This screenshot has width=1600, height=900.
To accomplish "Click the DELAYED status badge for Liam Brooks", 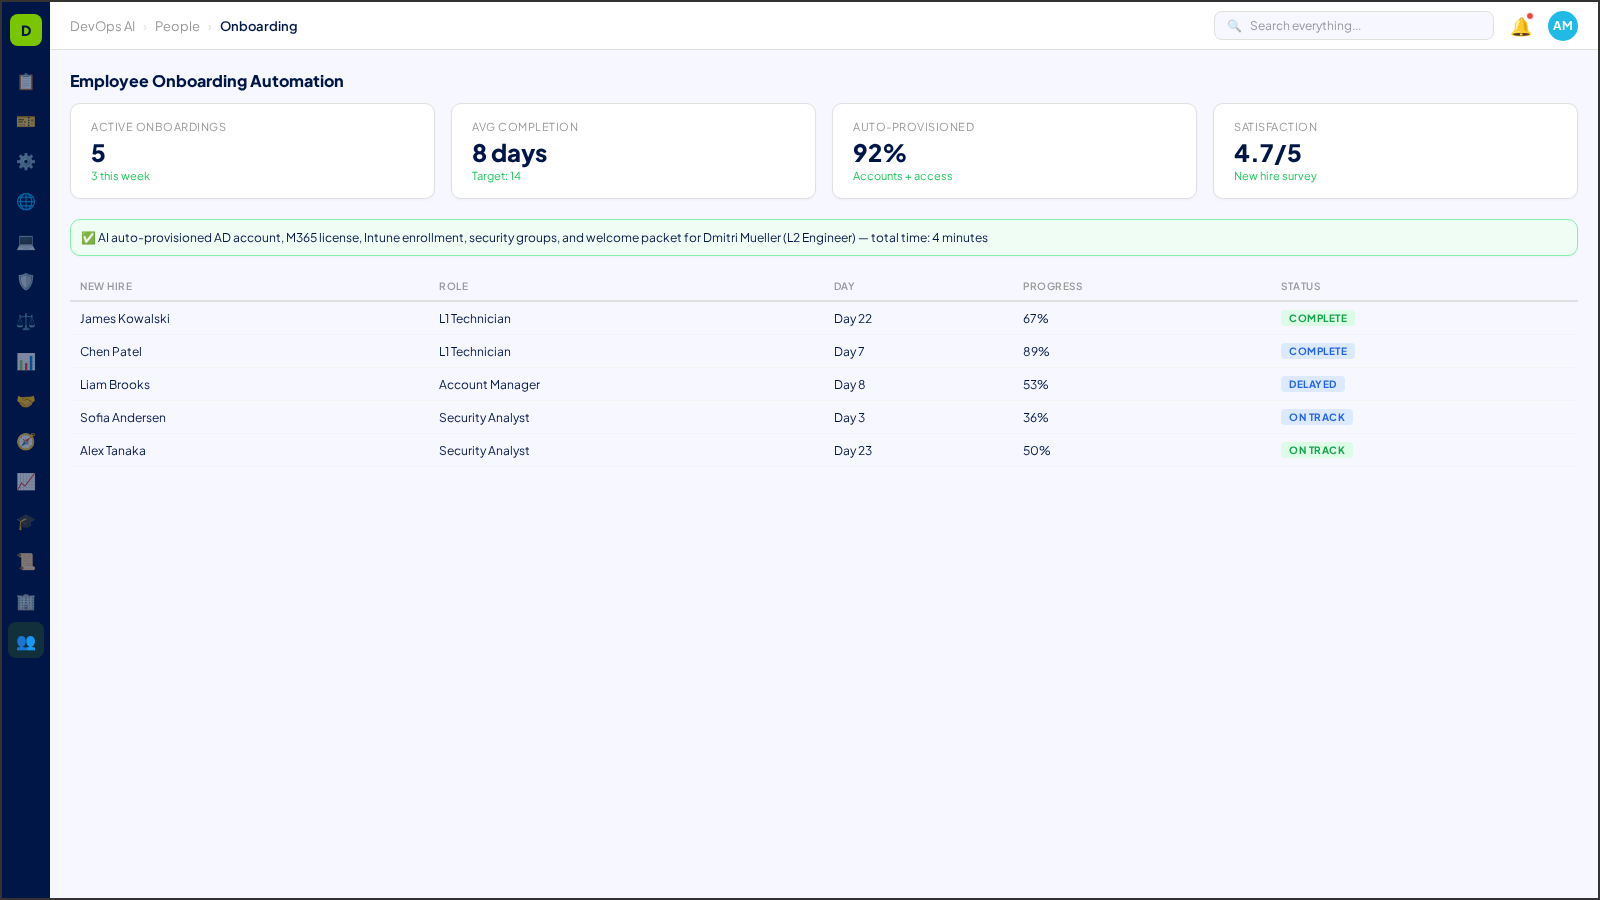I will point(1312,384).
